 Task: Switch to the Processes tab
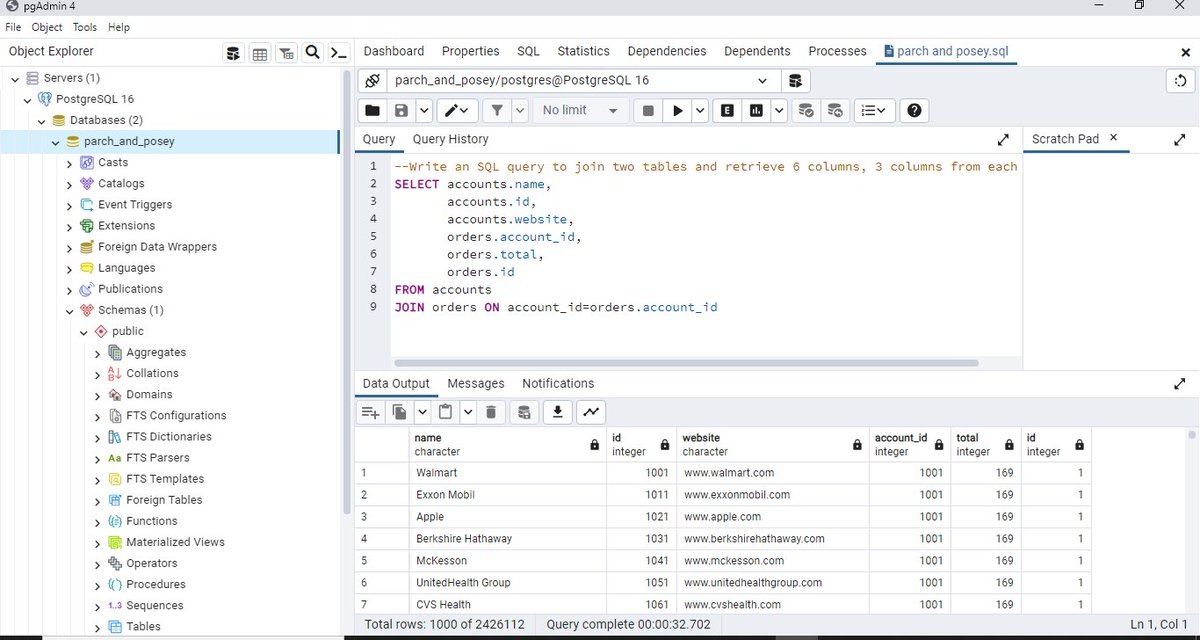click(838, 51)
